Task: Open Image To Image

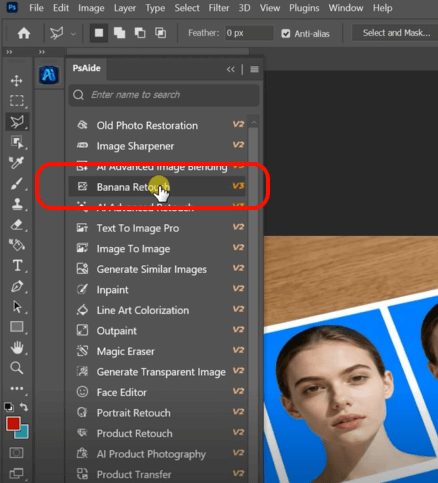Action: [157, 249]
